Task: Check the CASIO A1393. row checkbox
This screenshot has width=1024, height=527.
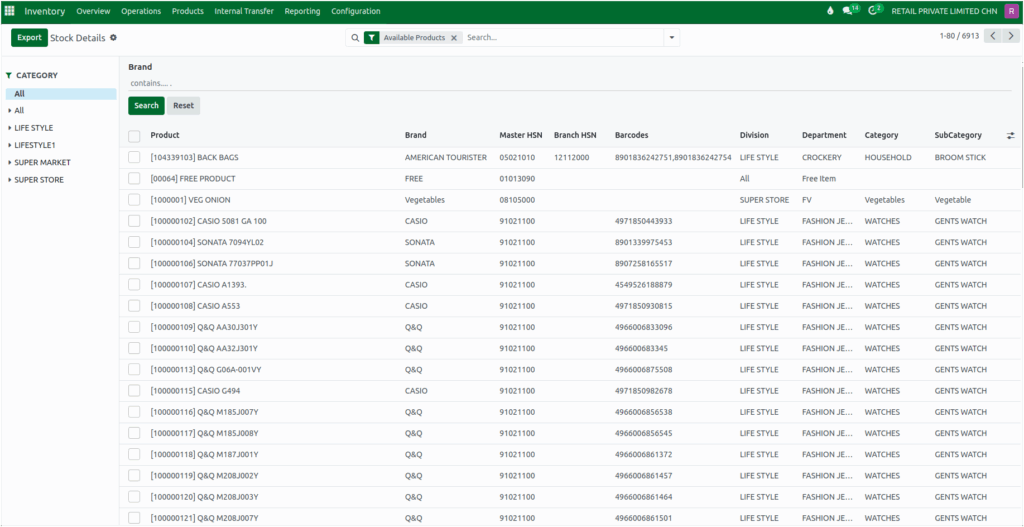Action: (134, 285)
